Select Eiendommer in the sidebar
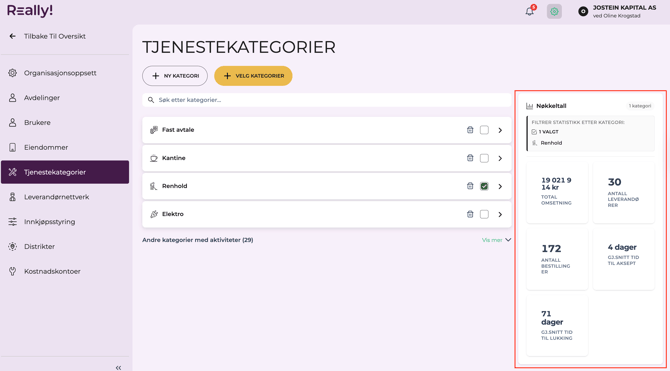 65,147
